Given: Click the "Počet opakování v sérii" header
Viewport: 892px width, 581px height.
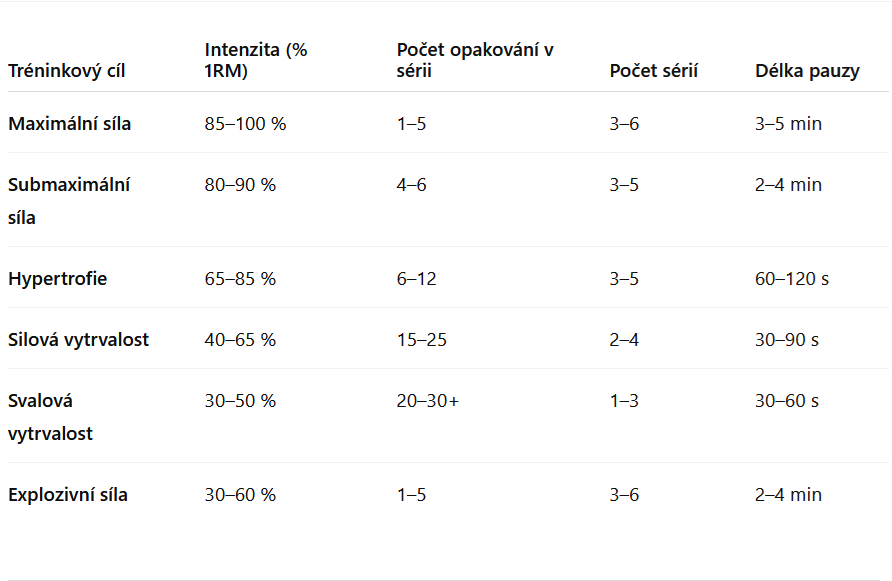Looking at the screenshot, I should click(475, 60).
